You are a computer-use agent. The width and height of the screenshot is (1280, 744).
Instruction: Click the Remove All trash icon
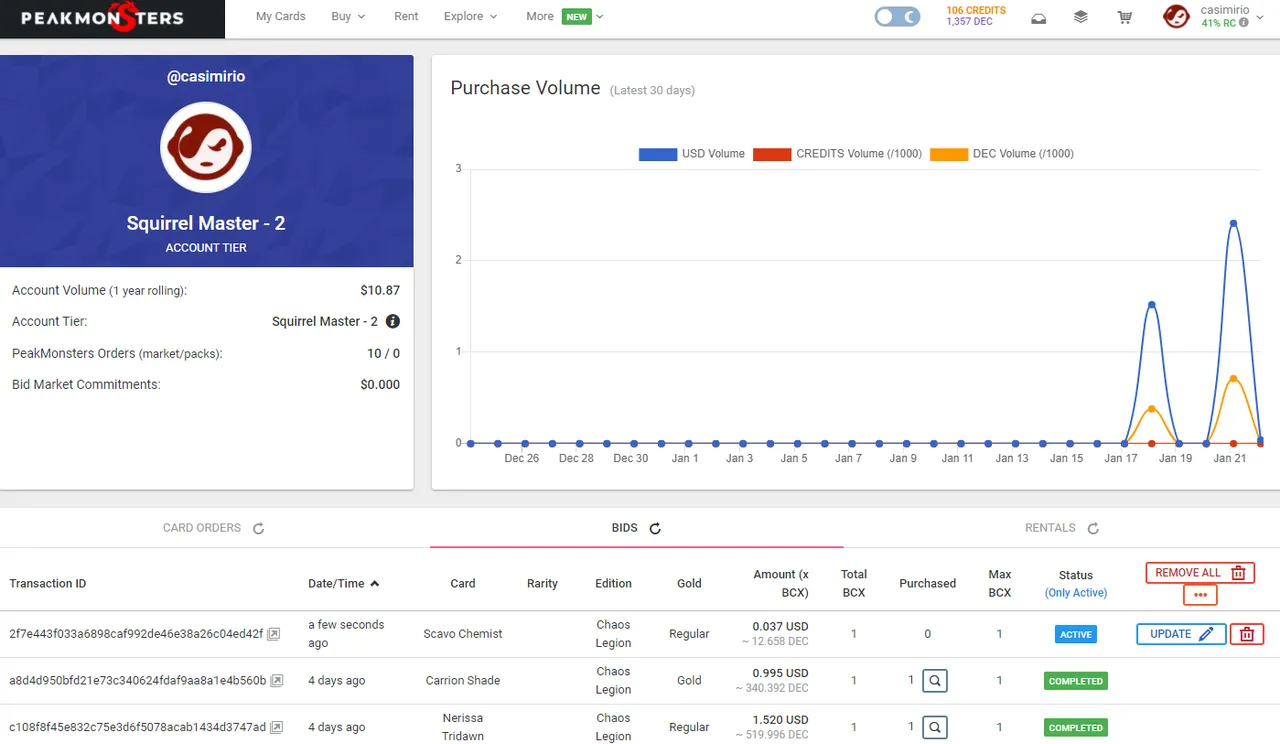(1238, 573)
